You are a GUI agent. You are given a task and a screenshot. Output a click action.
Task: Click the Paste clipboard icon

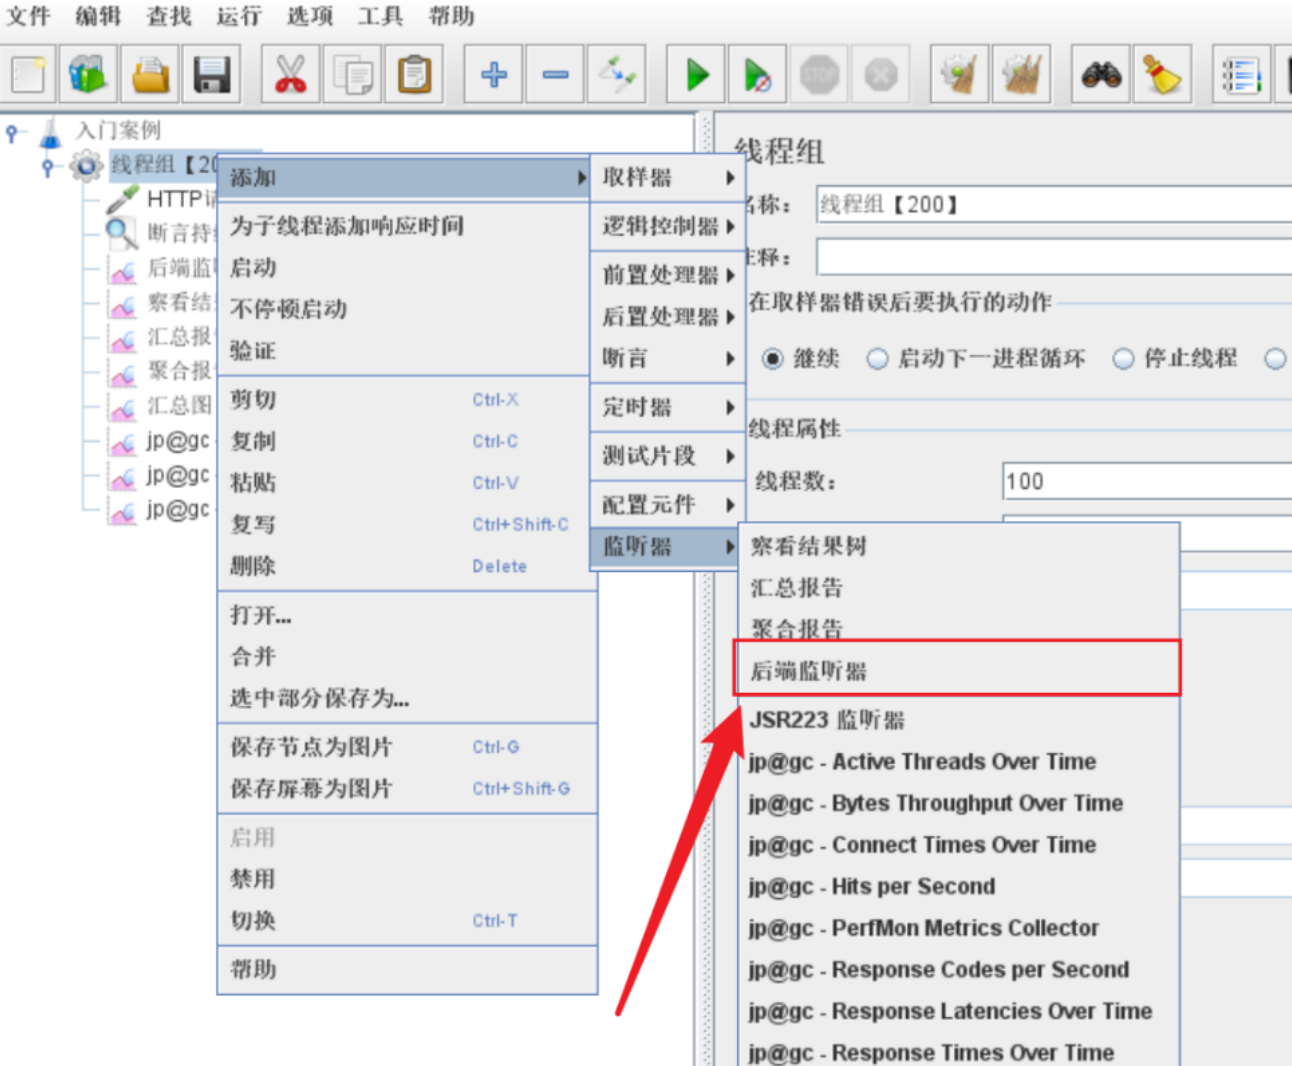pos(414,74)
